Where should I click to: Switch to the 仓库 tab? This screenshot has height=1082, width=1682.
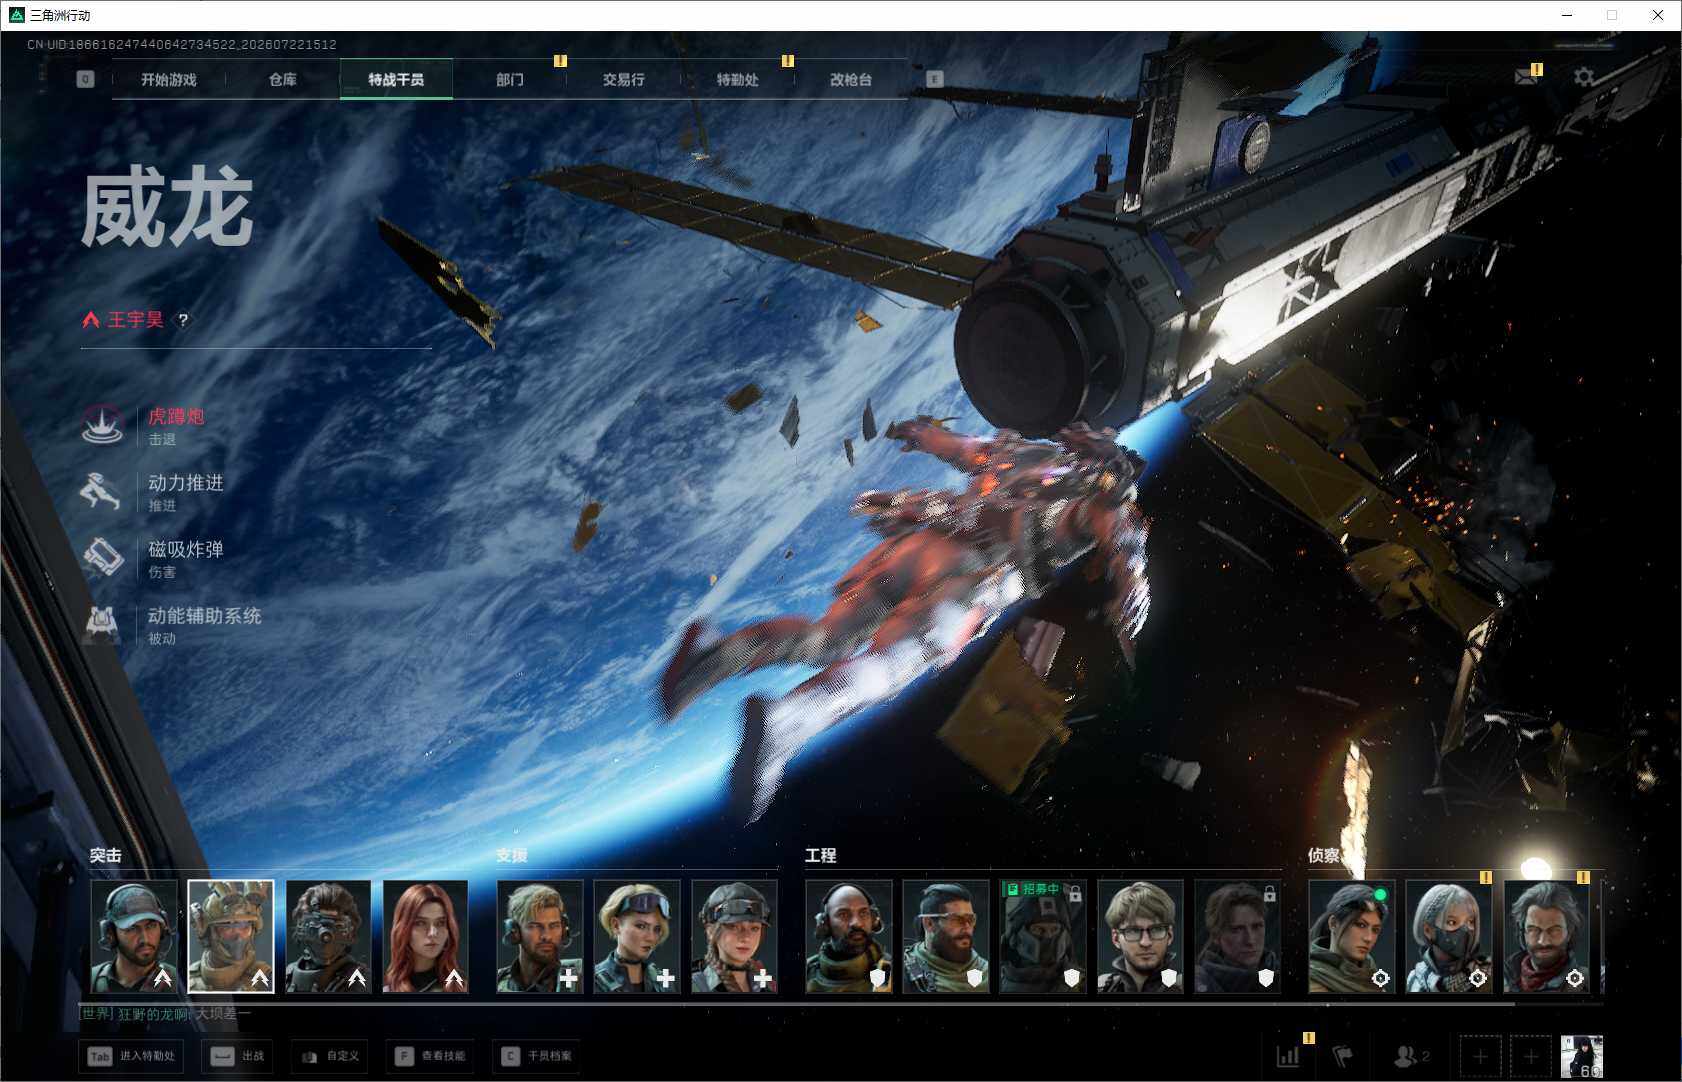pos(283,79)
